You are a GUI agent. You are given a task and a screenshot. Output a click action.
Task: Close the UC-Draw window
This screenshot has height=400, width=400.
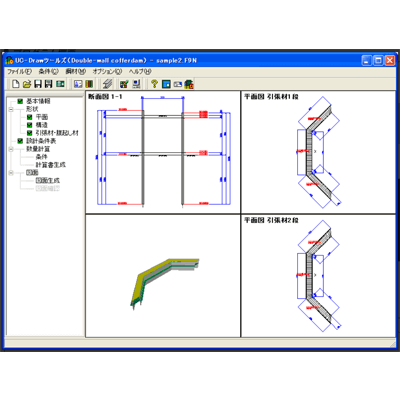(390, 60)
